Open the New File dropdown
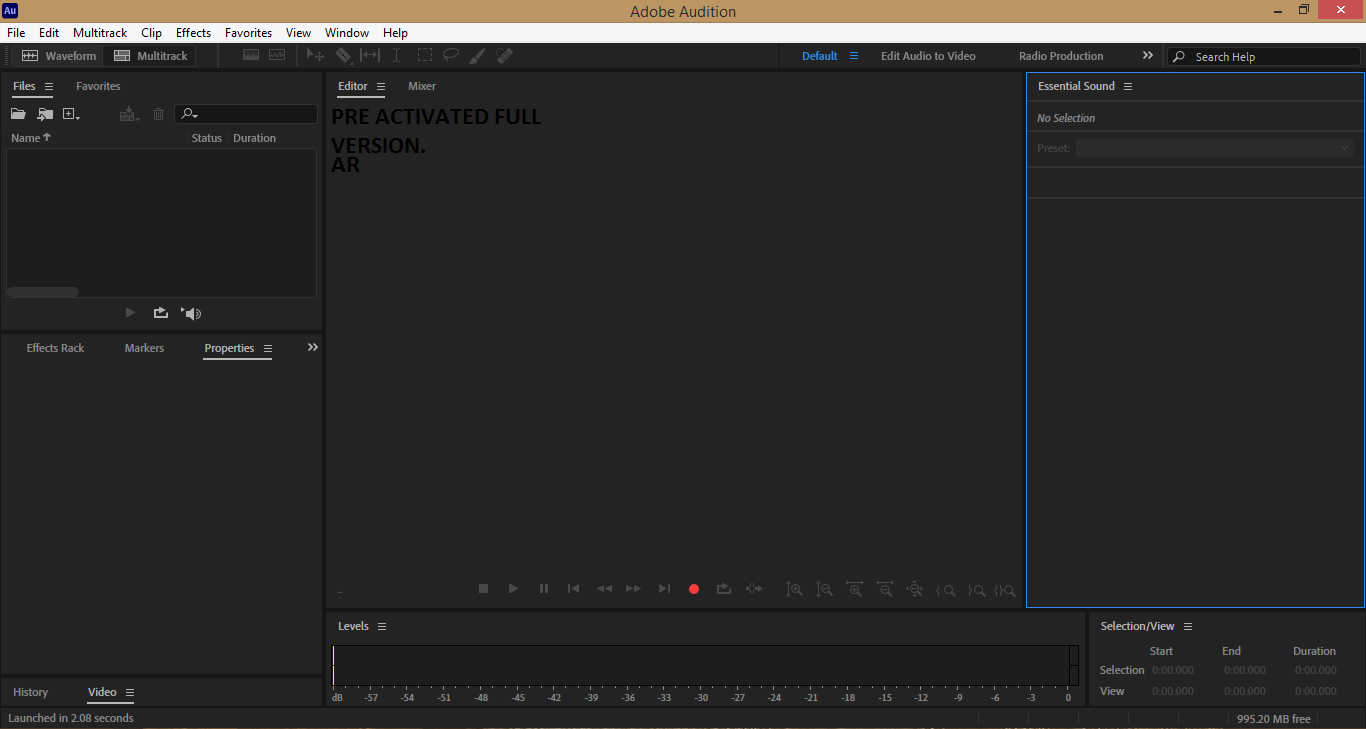This screenshot has width=1366, height=729. [x=71, y=114]
